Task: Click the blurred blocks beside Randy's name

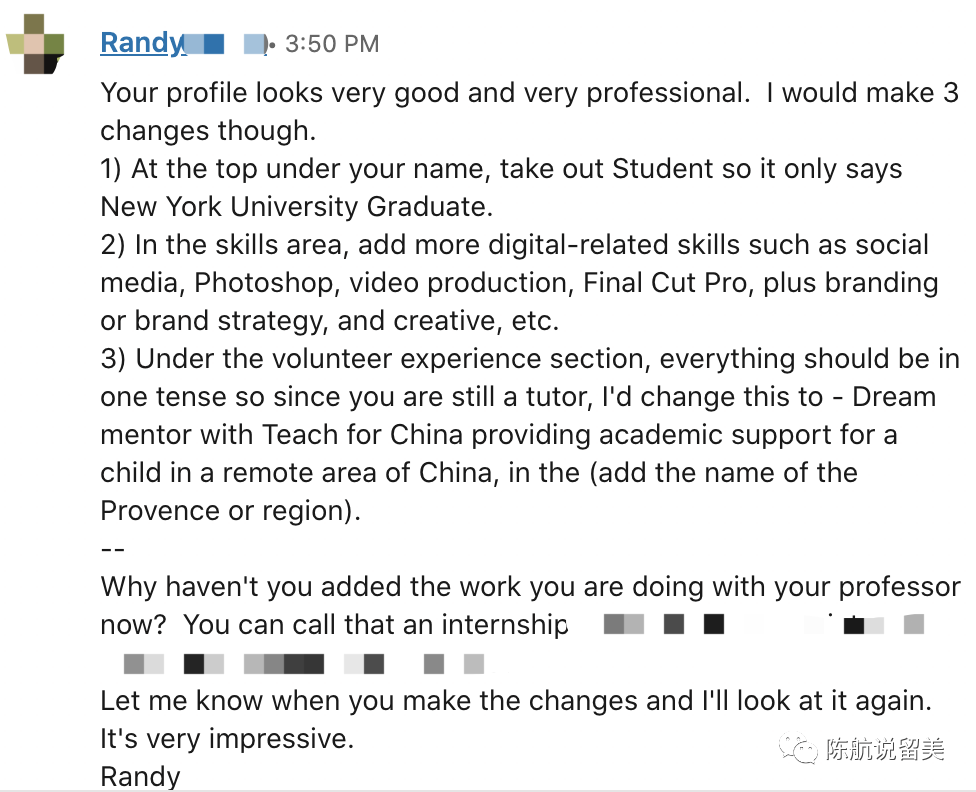Action: pyautogui.click(x=226, y=44)
